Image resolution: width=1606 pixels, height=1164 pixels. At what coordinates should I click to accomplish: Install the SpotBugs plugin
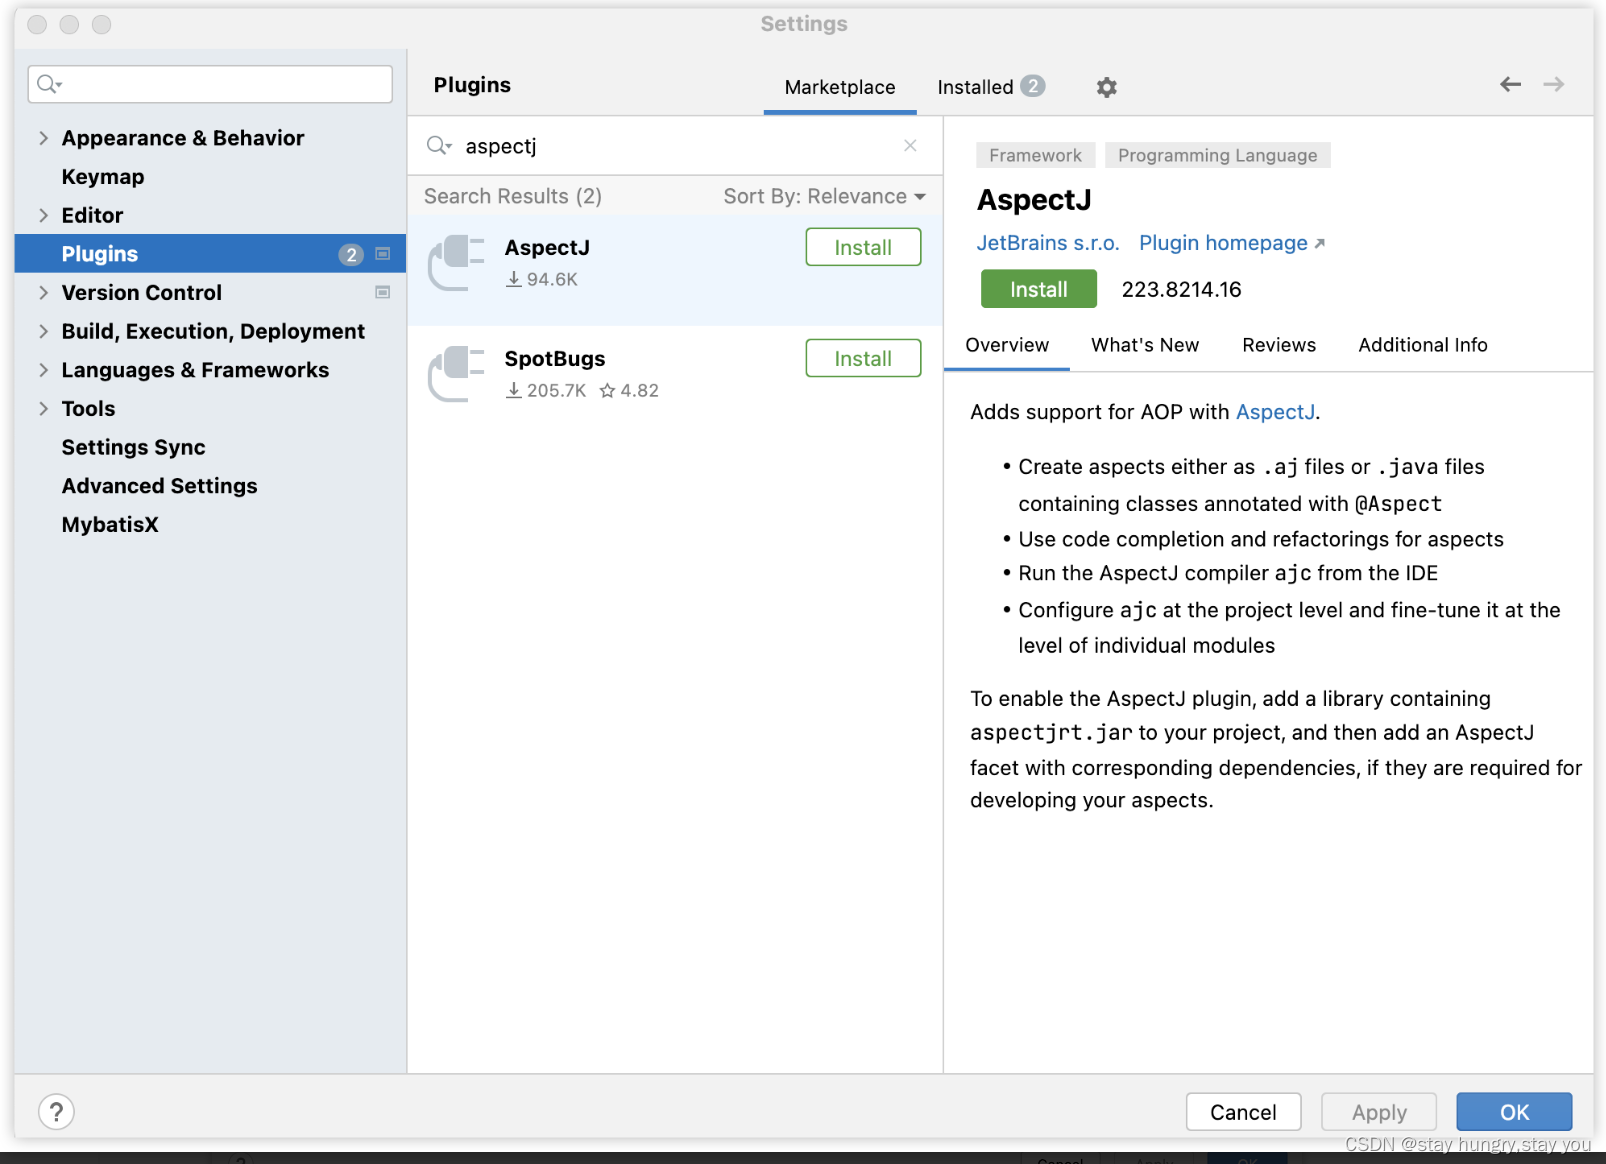(863, 358)
